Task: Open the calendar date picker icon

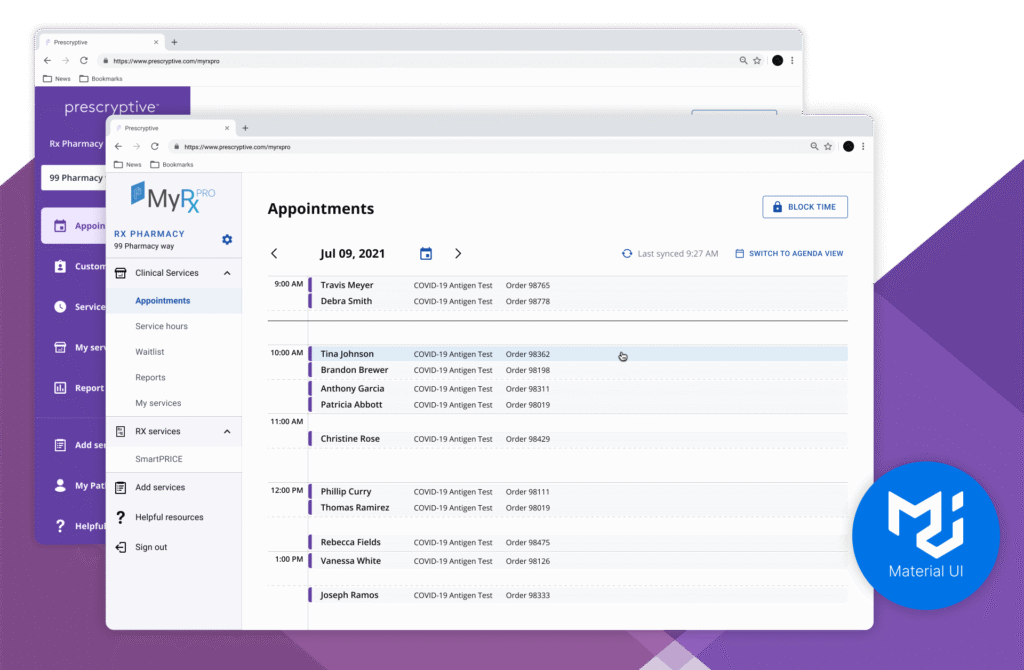Action: click(x=426, y=254)
